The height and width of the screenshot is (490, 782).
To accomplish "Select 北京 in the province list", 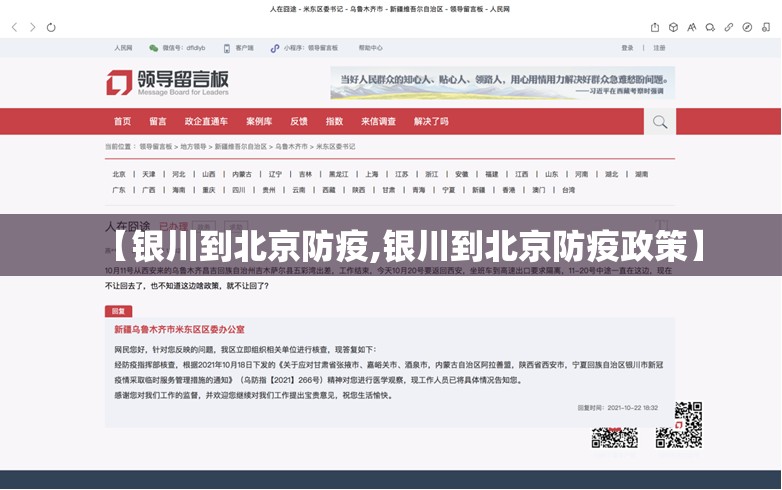I will (119, 174).
